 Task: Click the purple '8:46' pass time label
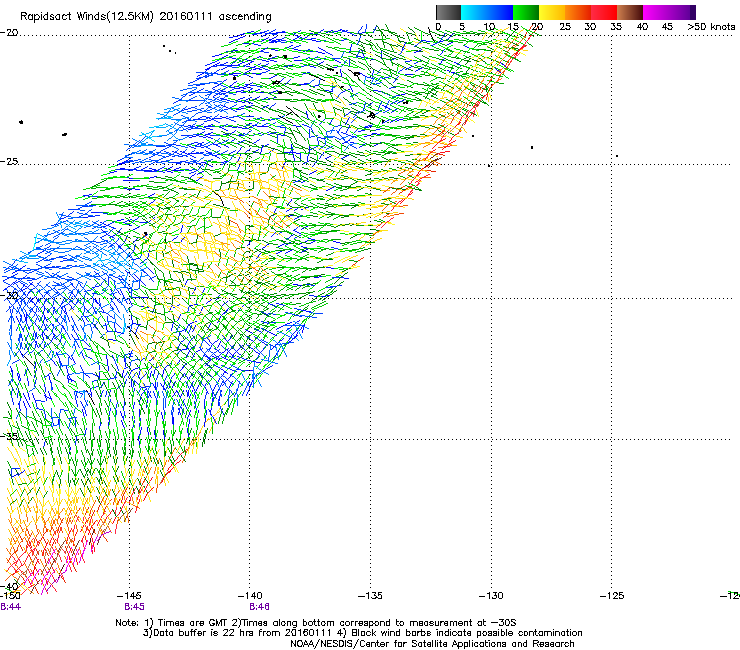point(260,607)
